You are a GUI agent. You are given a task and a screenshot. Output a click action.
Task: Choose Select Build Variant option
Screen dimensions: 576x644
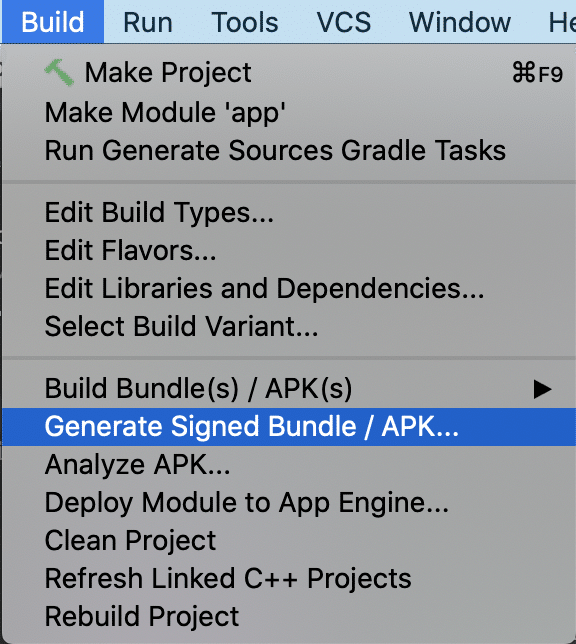tap(289, 326)
